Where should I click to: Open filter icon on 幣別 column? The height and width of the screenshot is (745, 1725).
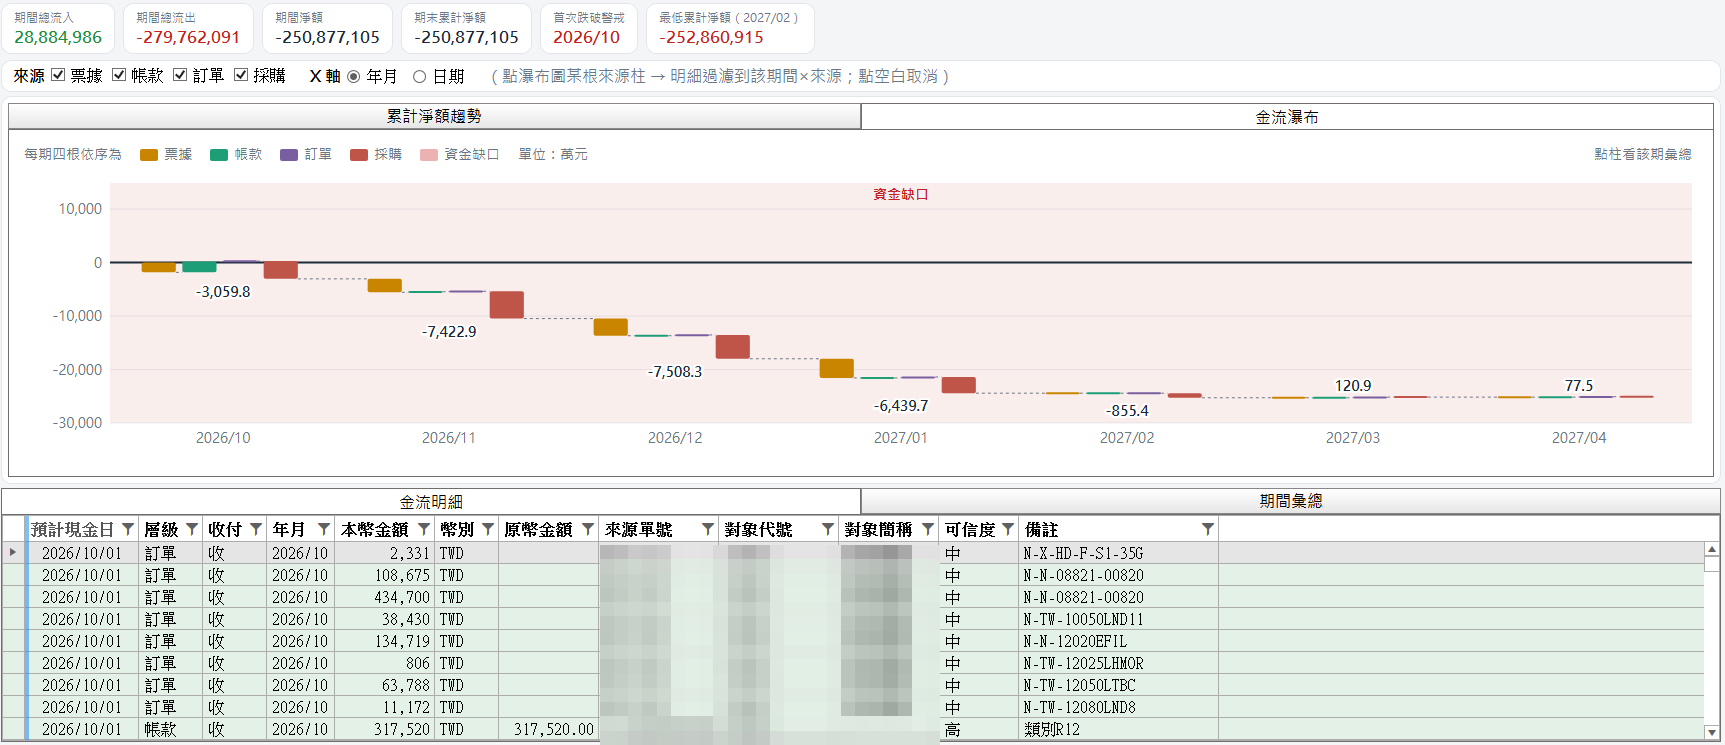(x=488, y=529)
